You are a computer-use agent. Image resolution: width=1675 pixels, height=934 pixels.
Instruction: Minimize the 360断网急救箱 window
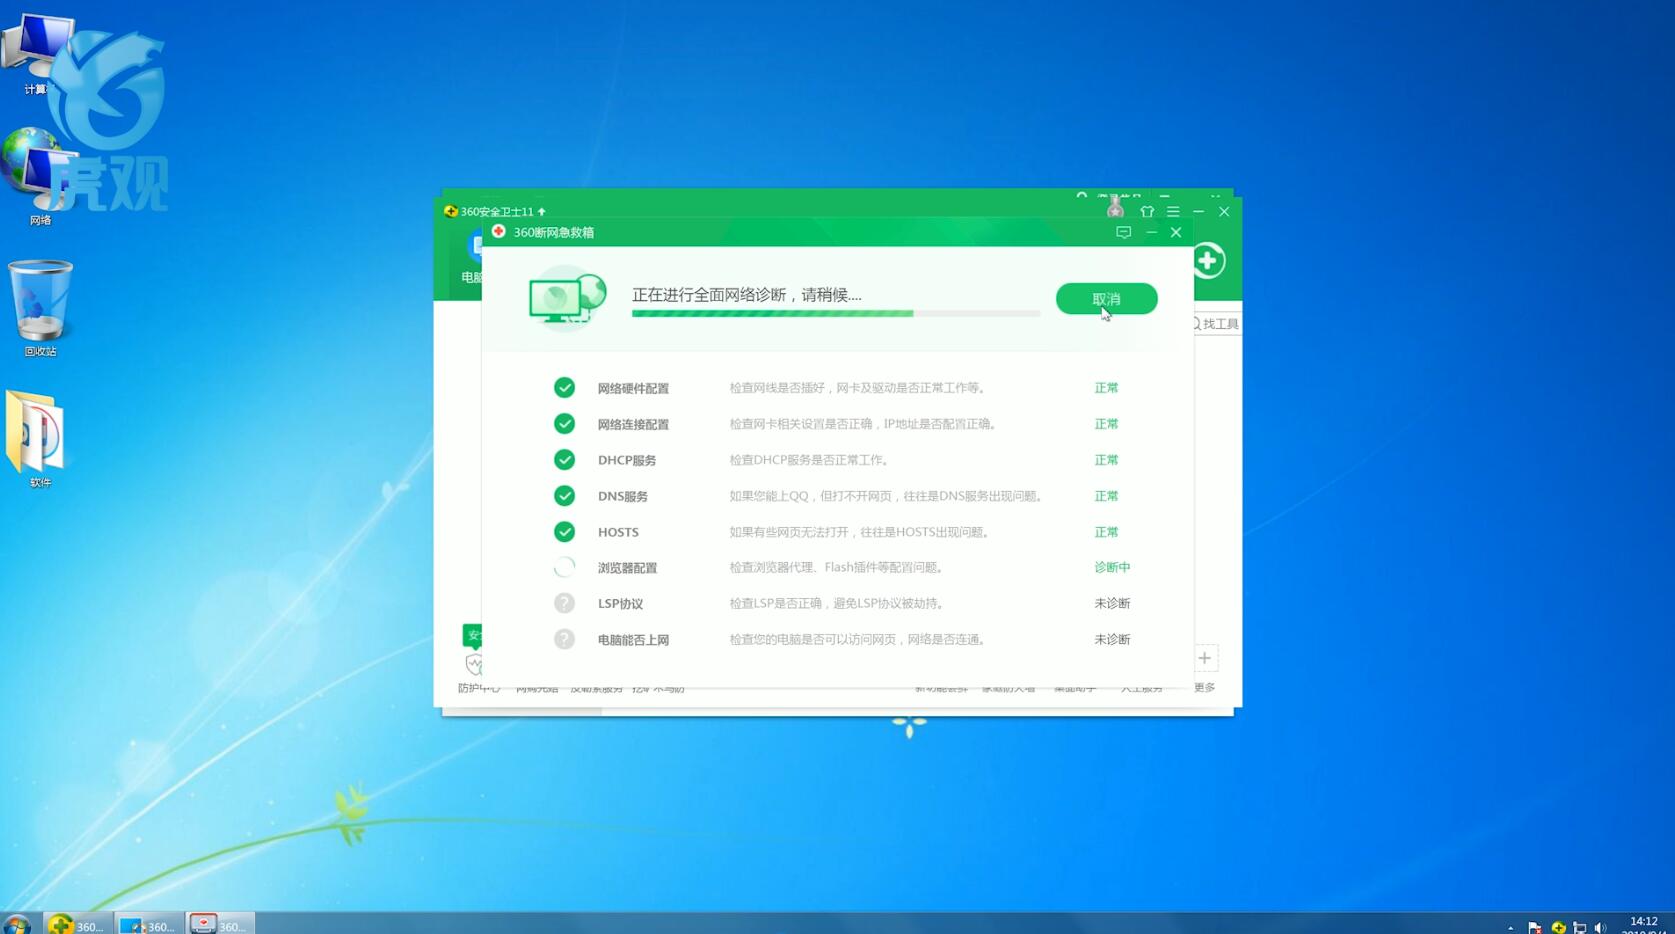pos(1151,232)
